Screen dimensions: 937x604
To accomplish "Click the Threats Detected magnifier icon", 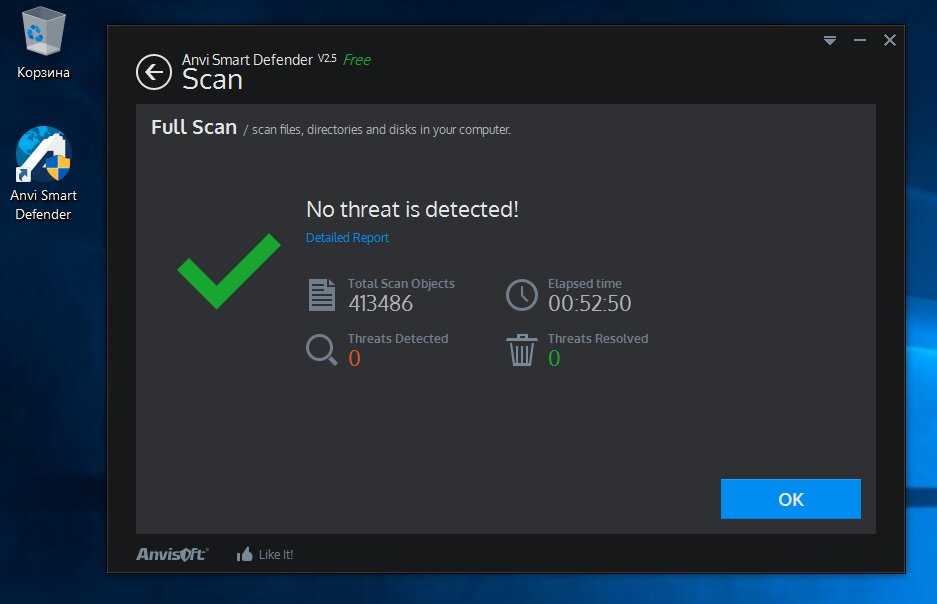I will [321, 349].
